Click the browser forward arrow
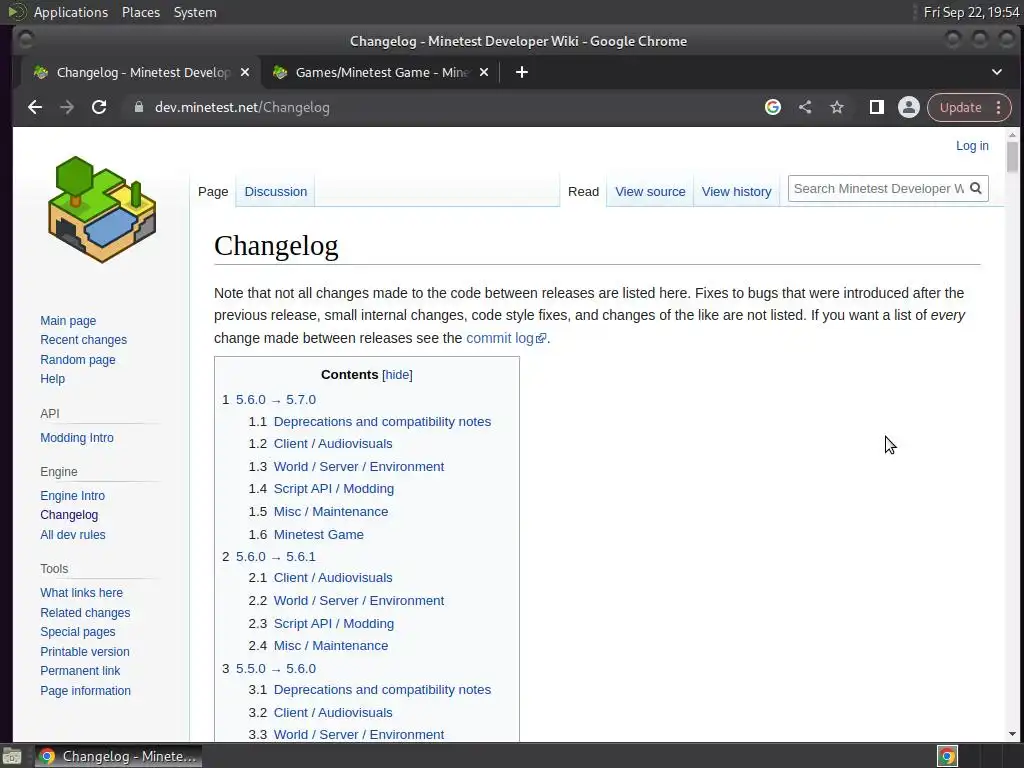The height and width of the screenshot is (768, 1024). tap(67, 107)
